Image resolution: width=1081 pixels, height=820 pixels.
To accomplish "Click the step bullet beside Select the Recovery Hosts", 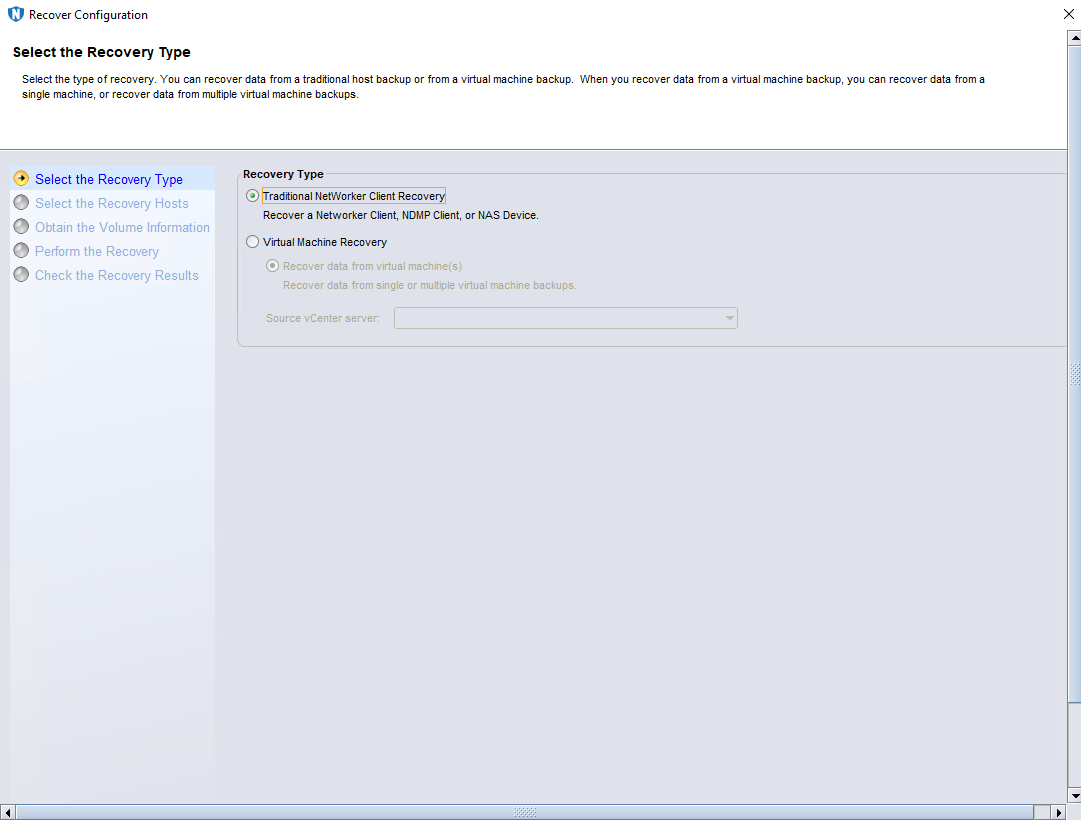I will 21,202.
